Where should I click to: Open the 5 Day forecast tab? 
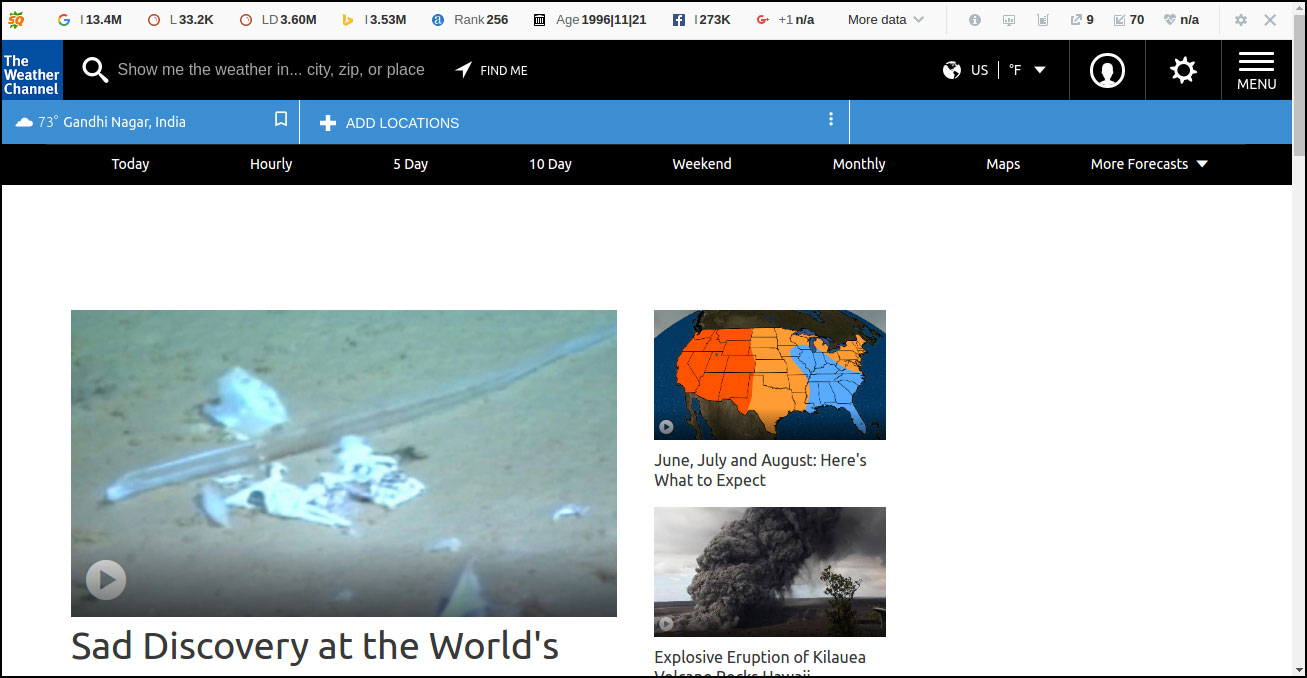[x=410, y=164]
